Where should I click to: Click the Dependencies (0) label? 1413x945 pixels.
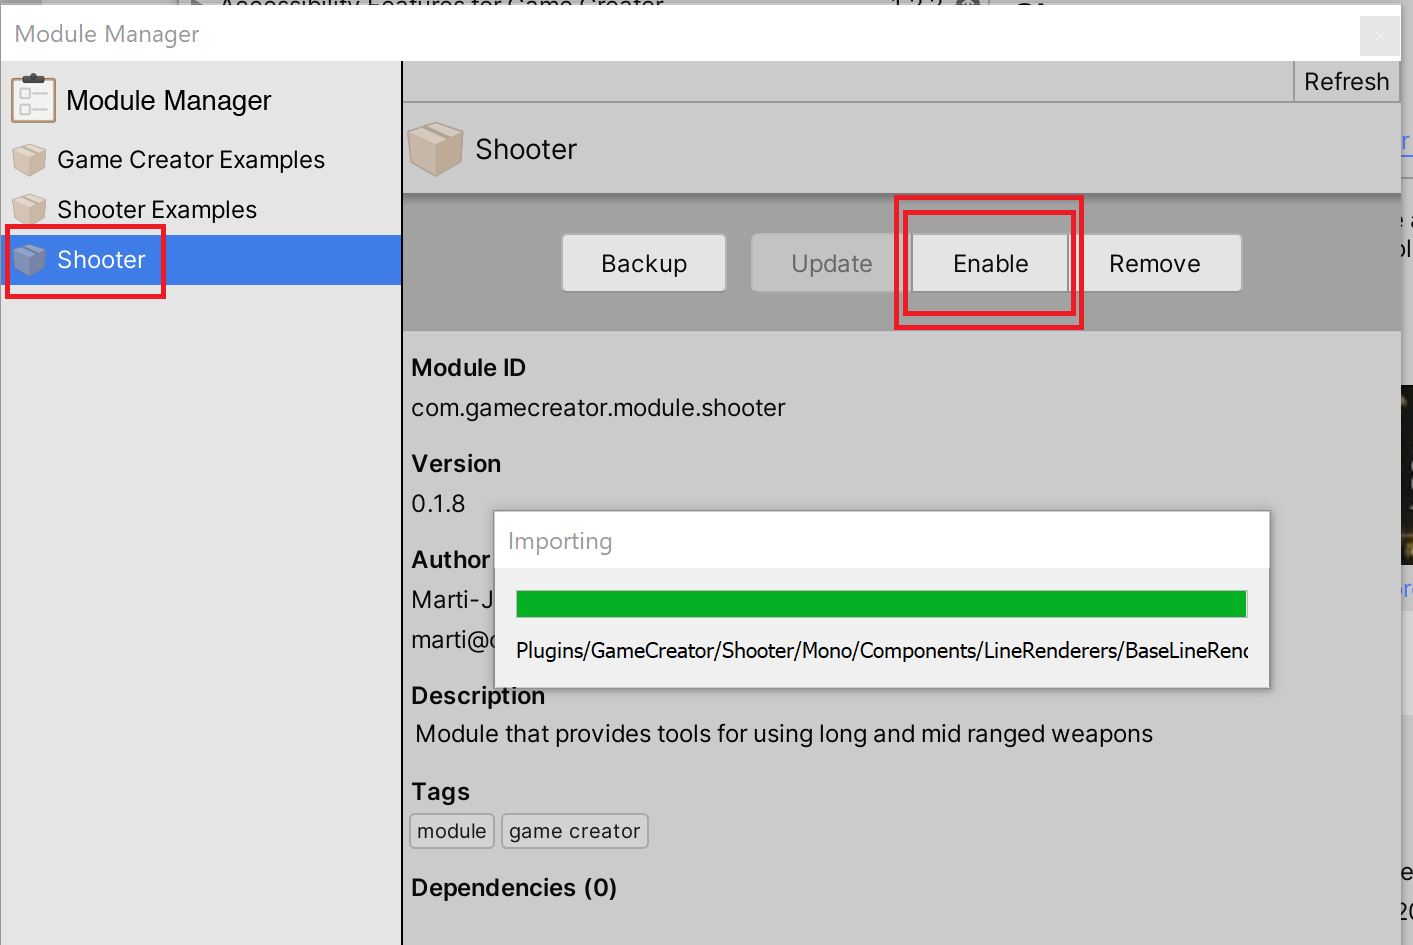click(514, 888)
